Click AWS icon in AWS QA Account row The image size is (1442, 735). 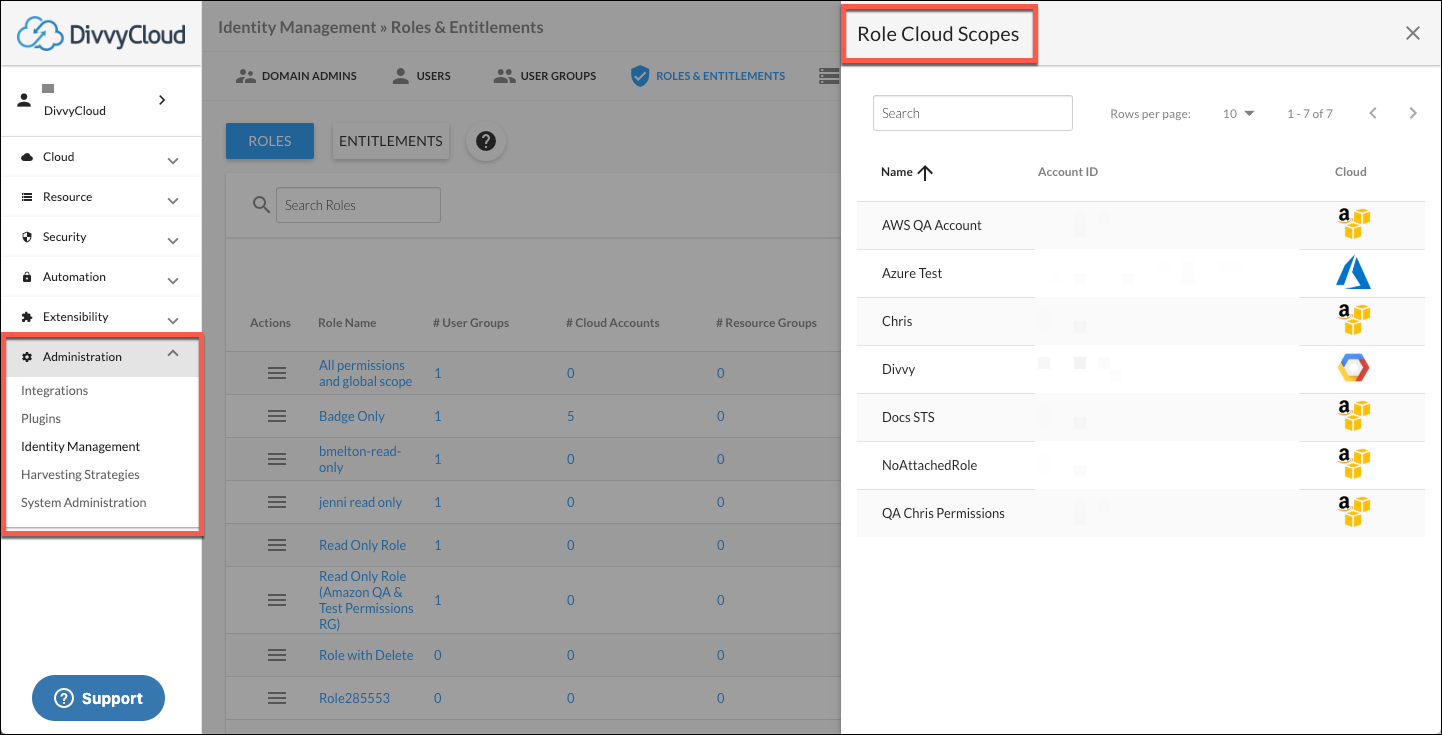1354,224
